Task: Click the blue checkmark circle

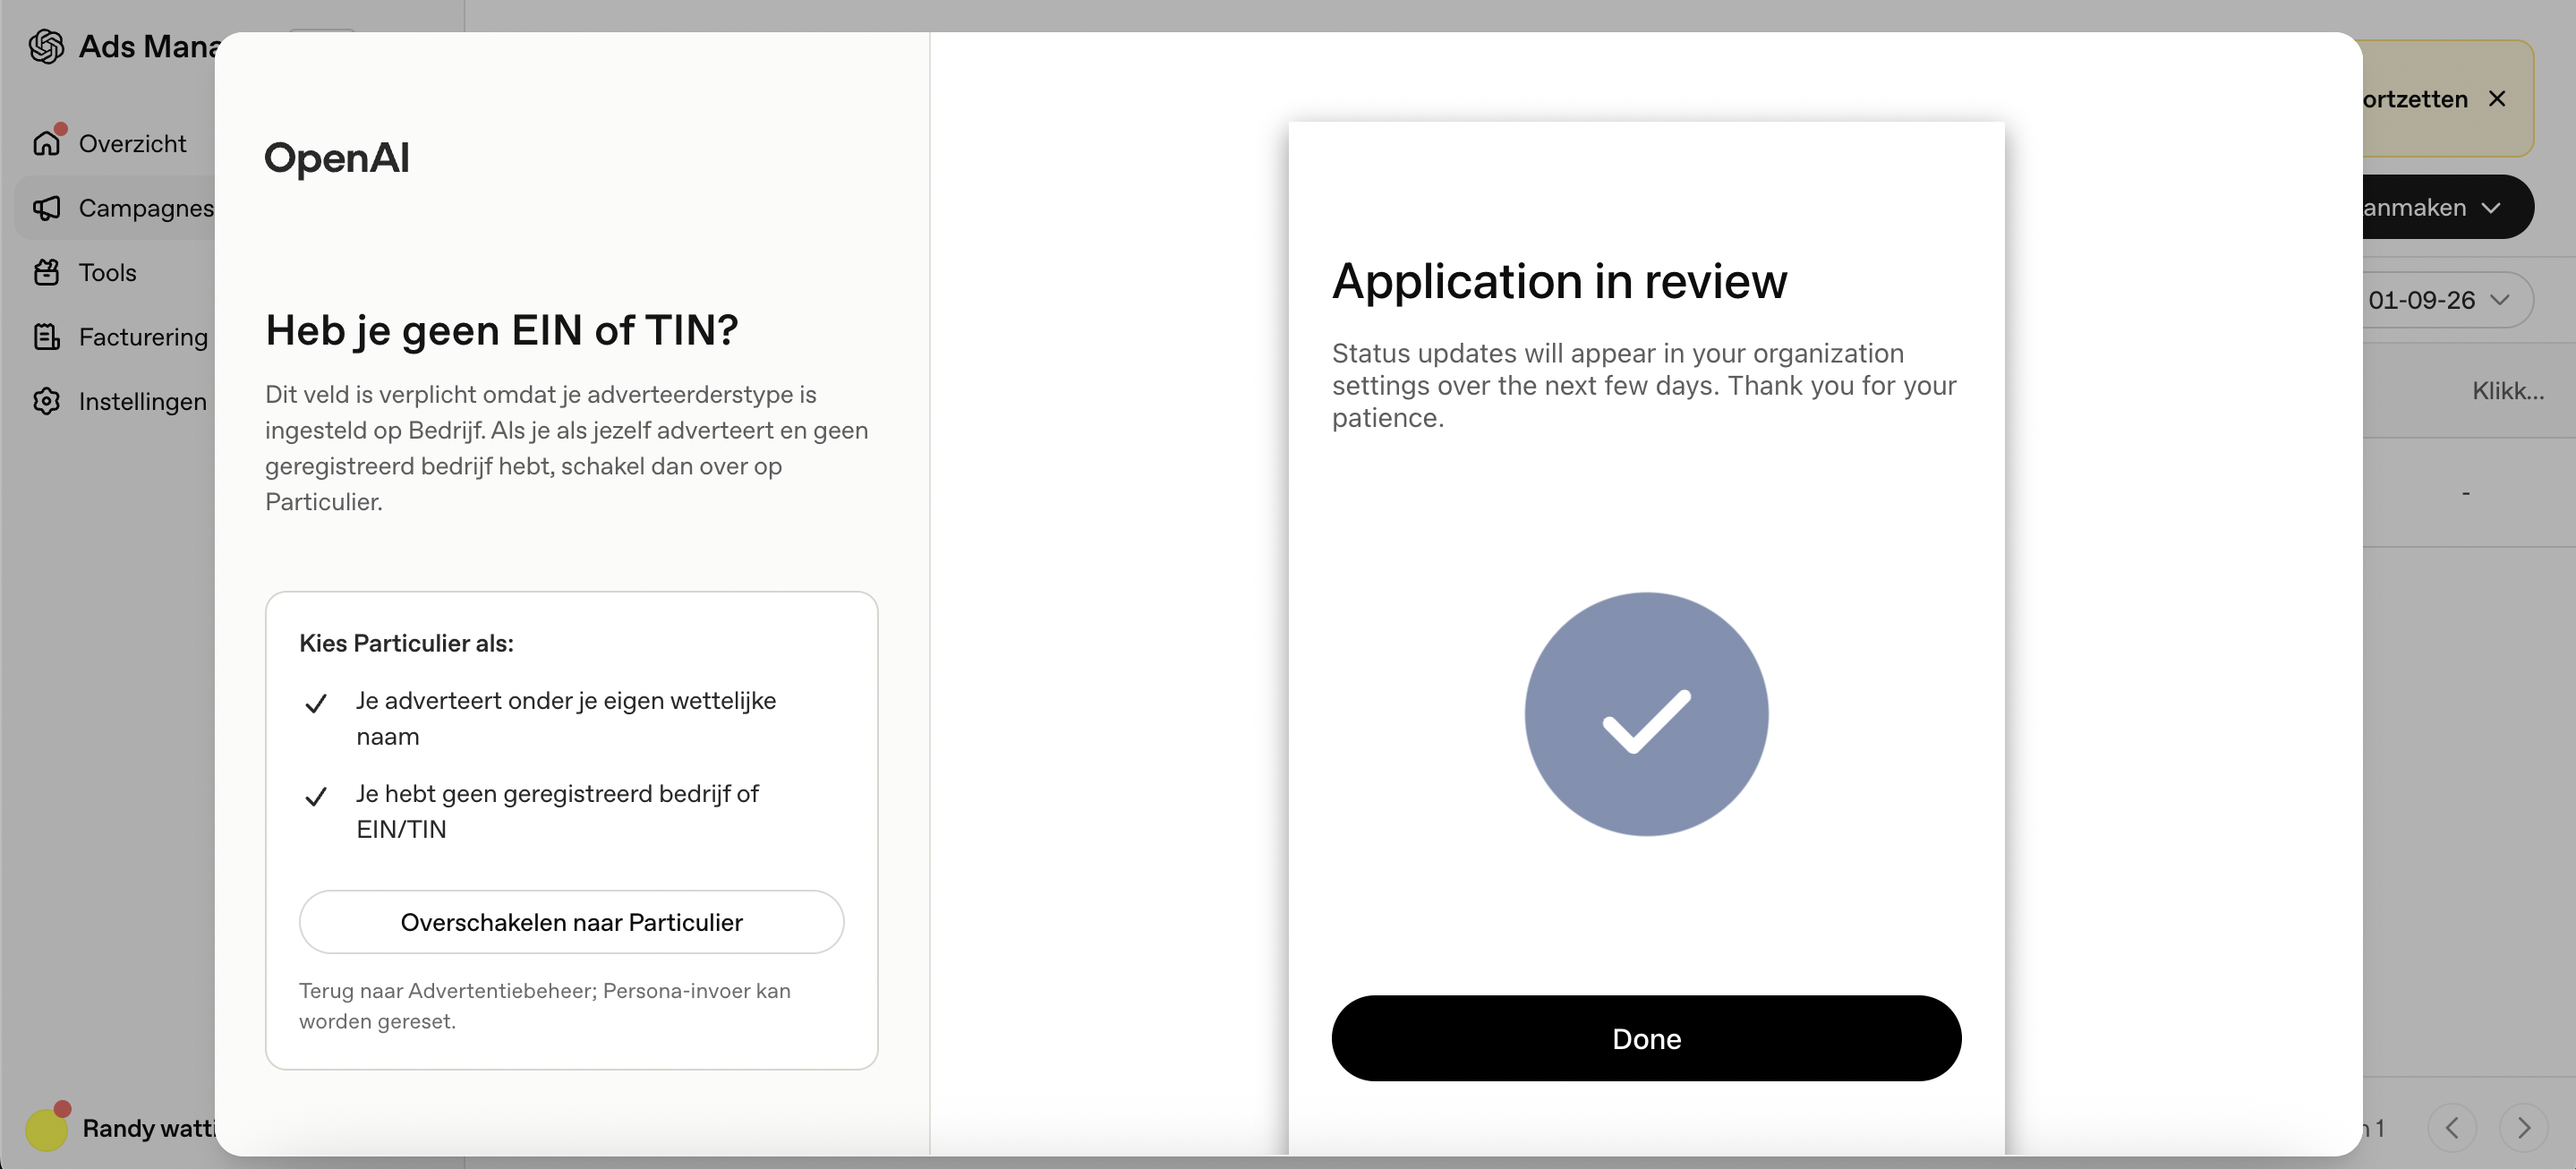Action: tap(1646, 714)
